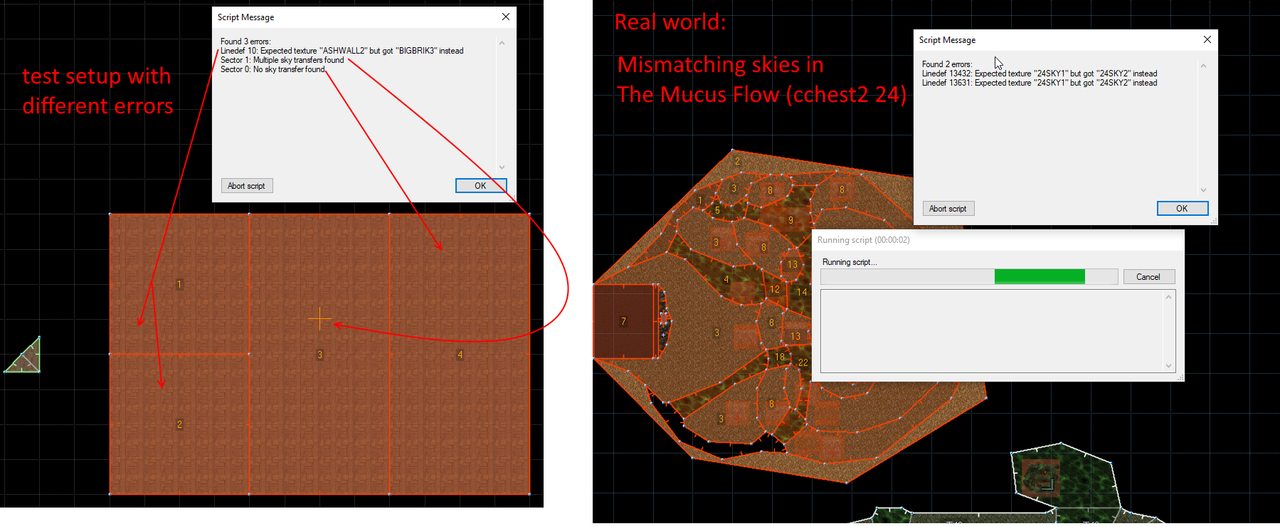Select the small green triangle sector at left

coord(27,359)
